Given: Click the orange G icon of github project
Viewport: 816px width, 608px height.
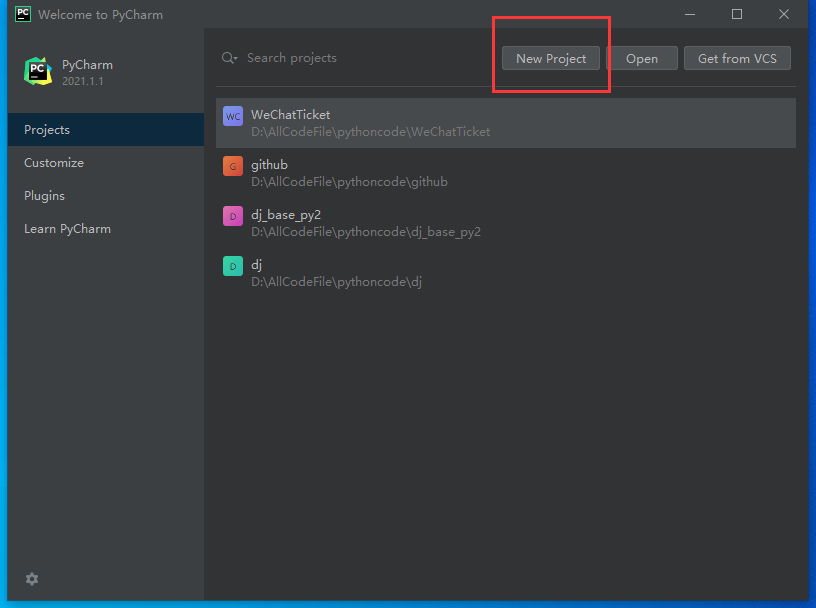Looking at the screenshot, I should (233, 166).
